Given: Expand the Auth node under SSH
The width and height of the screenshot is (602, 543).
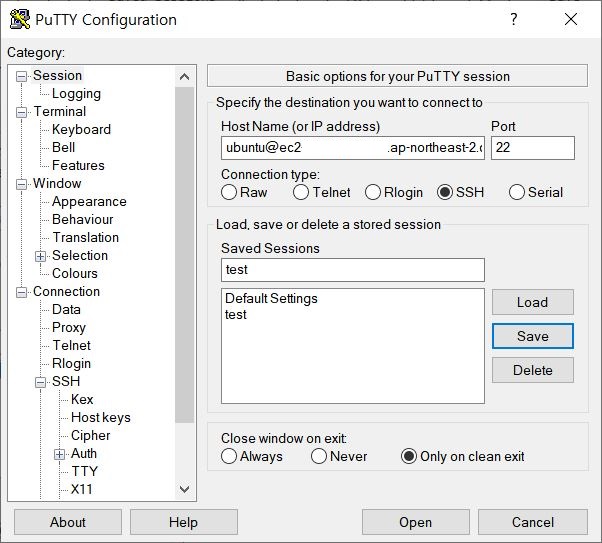Looking at the screenshot, I should point(59,454).
